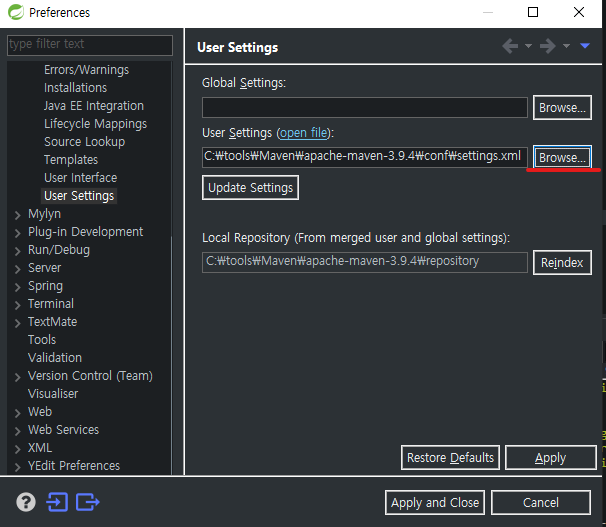Expand the Server node
Image resolution: width=606 pixels, height=527 pixels.
(17, 269)
